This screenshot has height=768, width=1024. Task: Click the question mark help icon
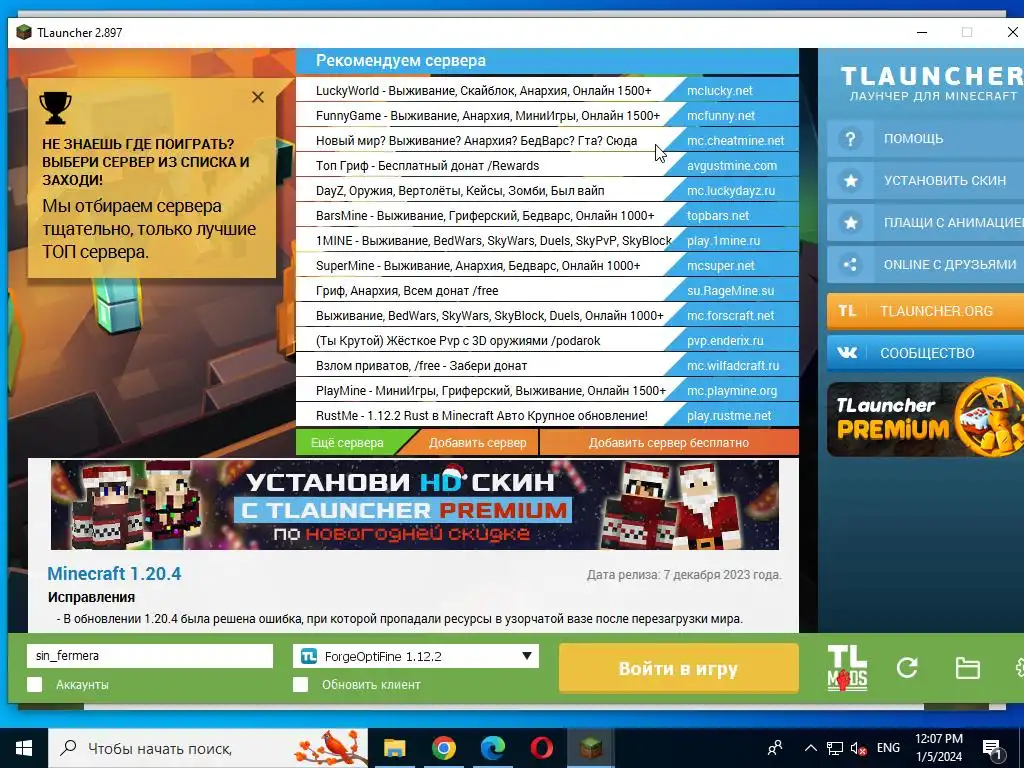pyautogui.click(x=850, y=138)
